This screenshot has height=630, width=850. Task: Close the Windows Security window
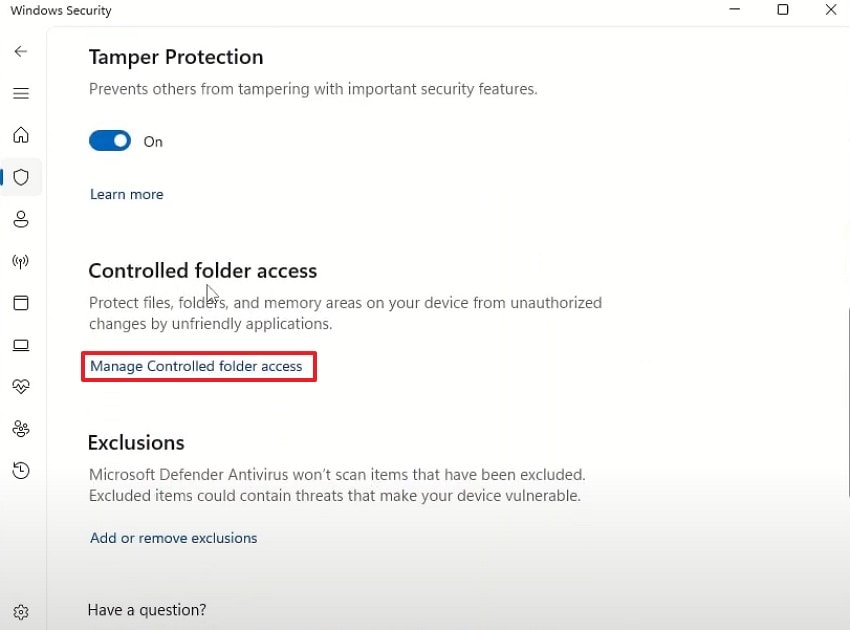[831, 10]
